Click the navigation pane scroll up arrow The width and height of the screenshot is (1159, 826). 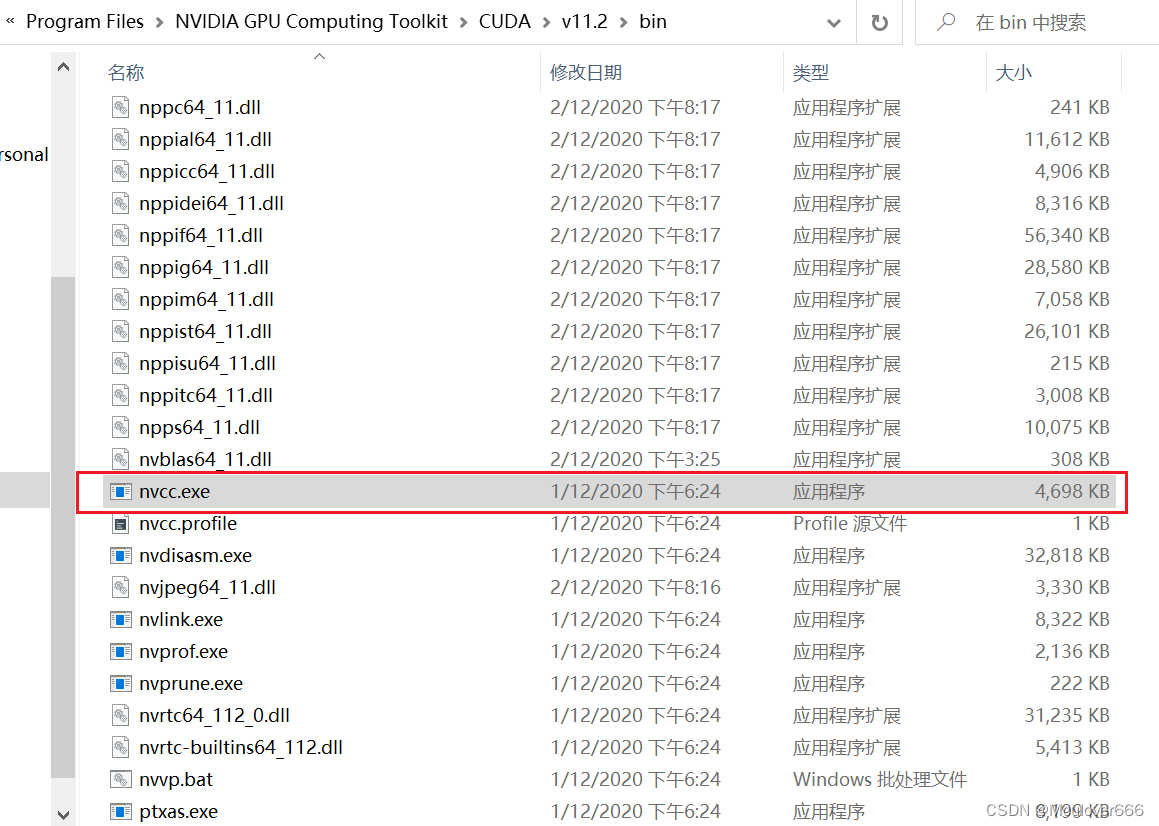coord(64,67)
